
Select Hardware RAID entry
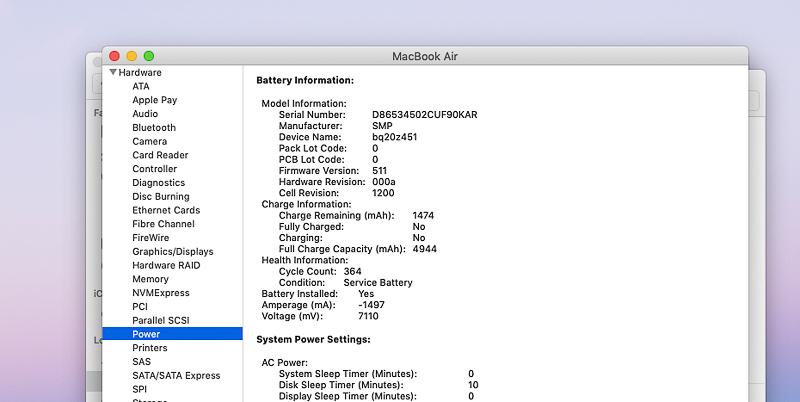(x=166, y=265)
